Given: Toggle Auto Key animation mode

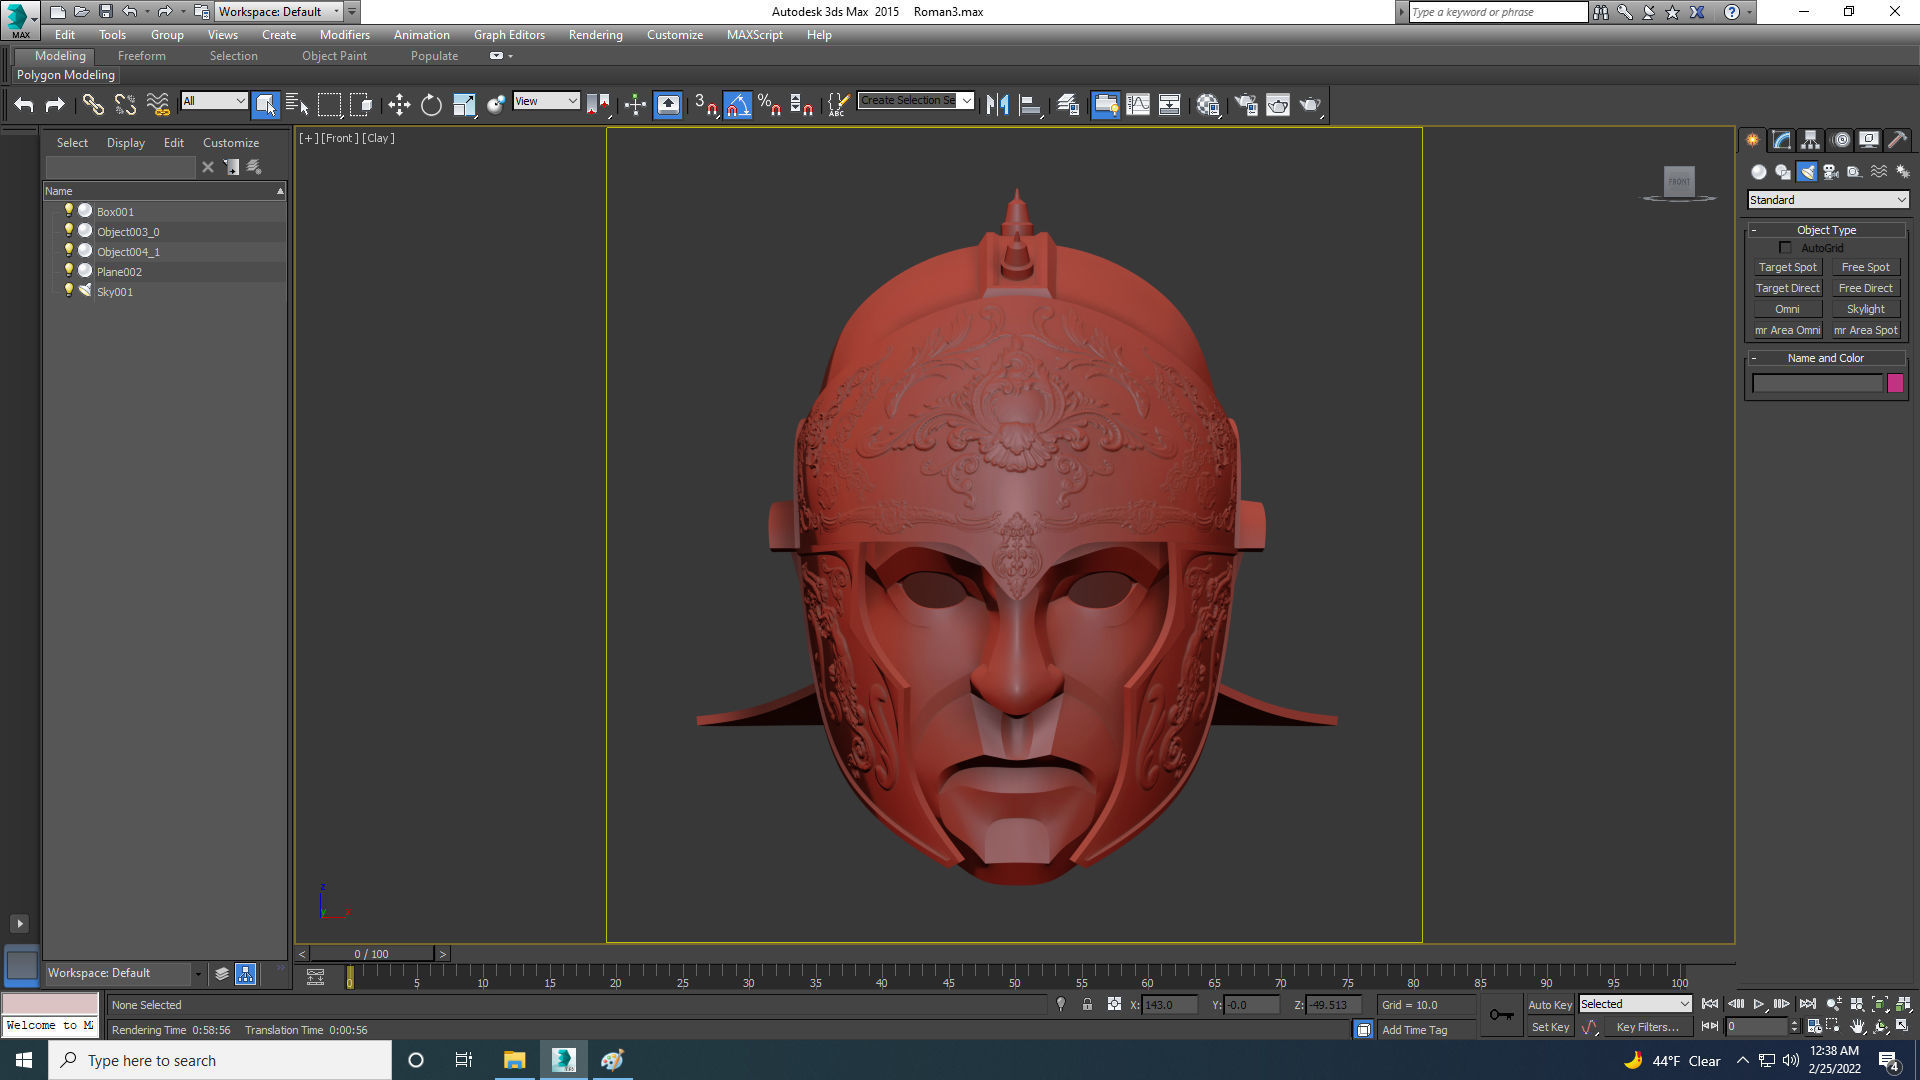Looking at the screenshot, I should coord(1549,1005).
